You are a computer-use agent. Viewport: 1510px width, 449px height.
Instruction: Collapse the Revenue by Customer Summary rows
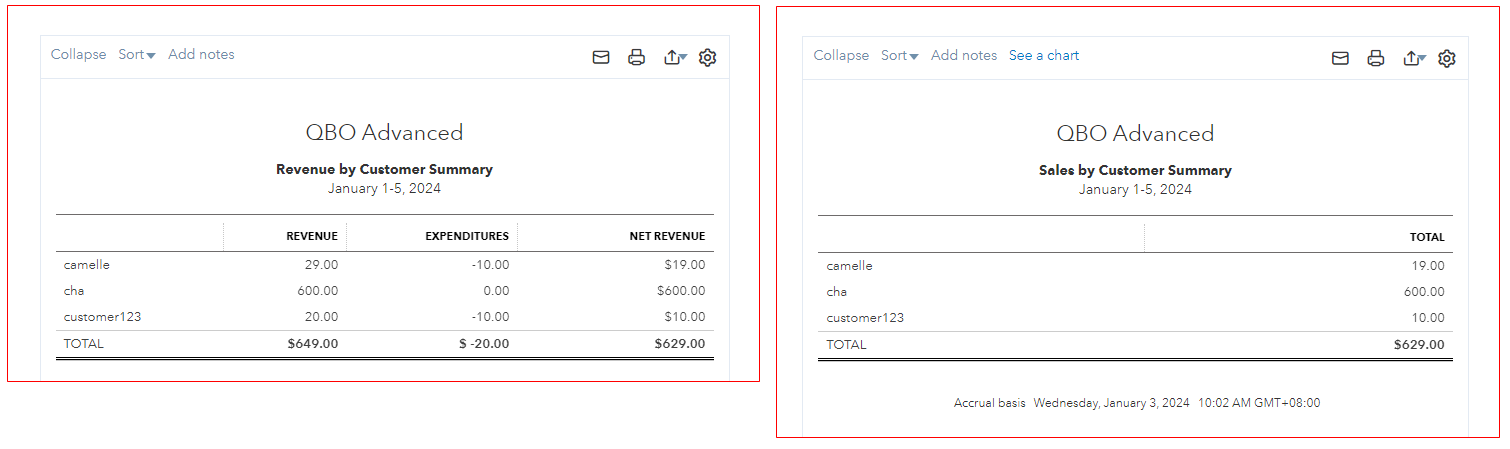(x=78, y=55)
